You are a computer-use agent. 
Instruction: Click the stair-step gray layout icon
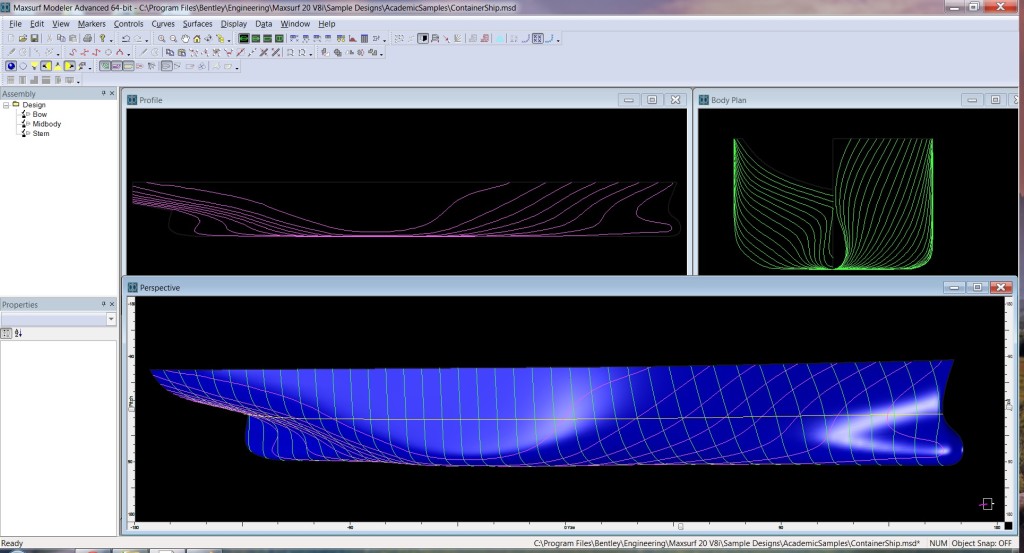tap(34, 80)
